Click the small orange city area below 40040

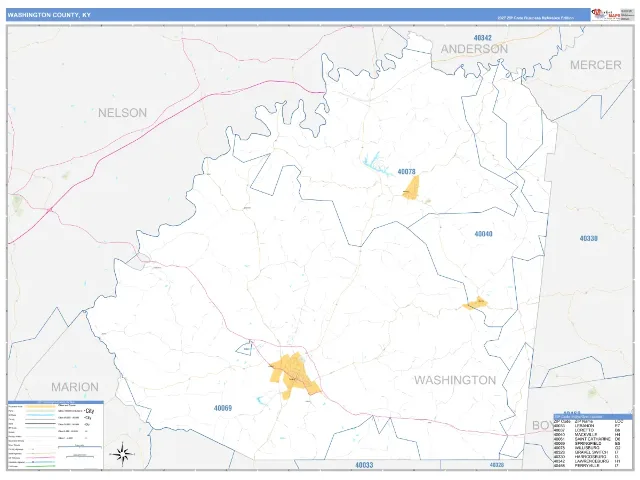pyautogui.click(x=475, y=303)
